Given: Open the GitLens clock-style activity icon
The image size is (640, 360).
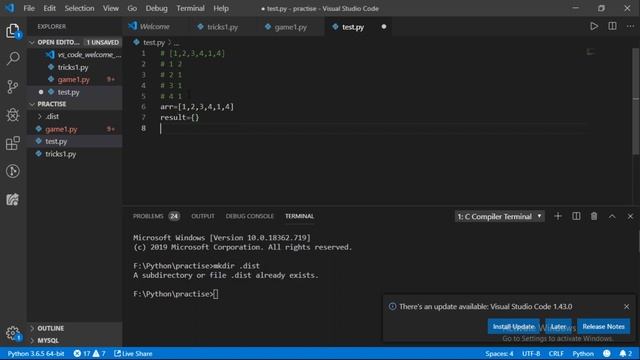Looking at the screenshot, I should tap(13, 171).
